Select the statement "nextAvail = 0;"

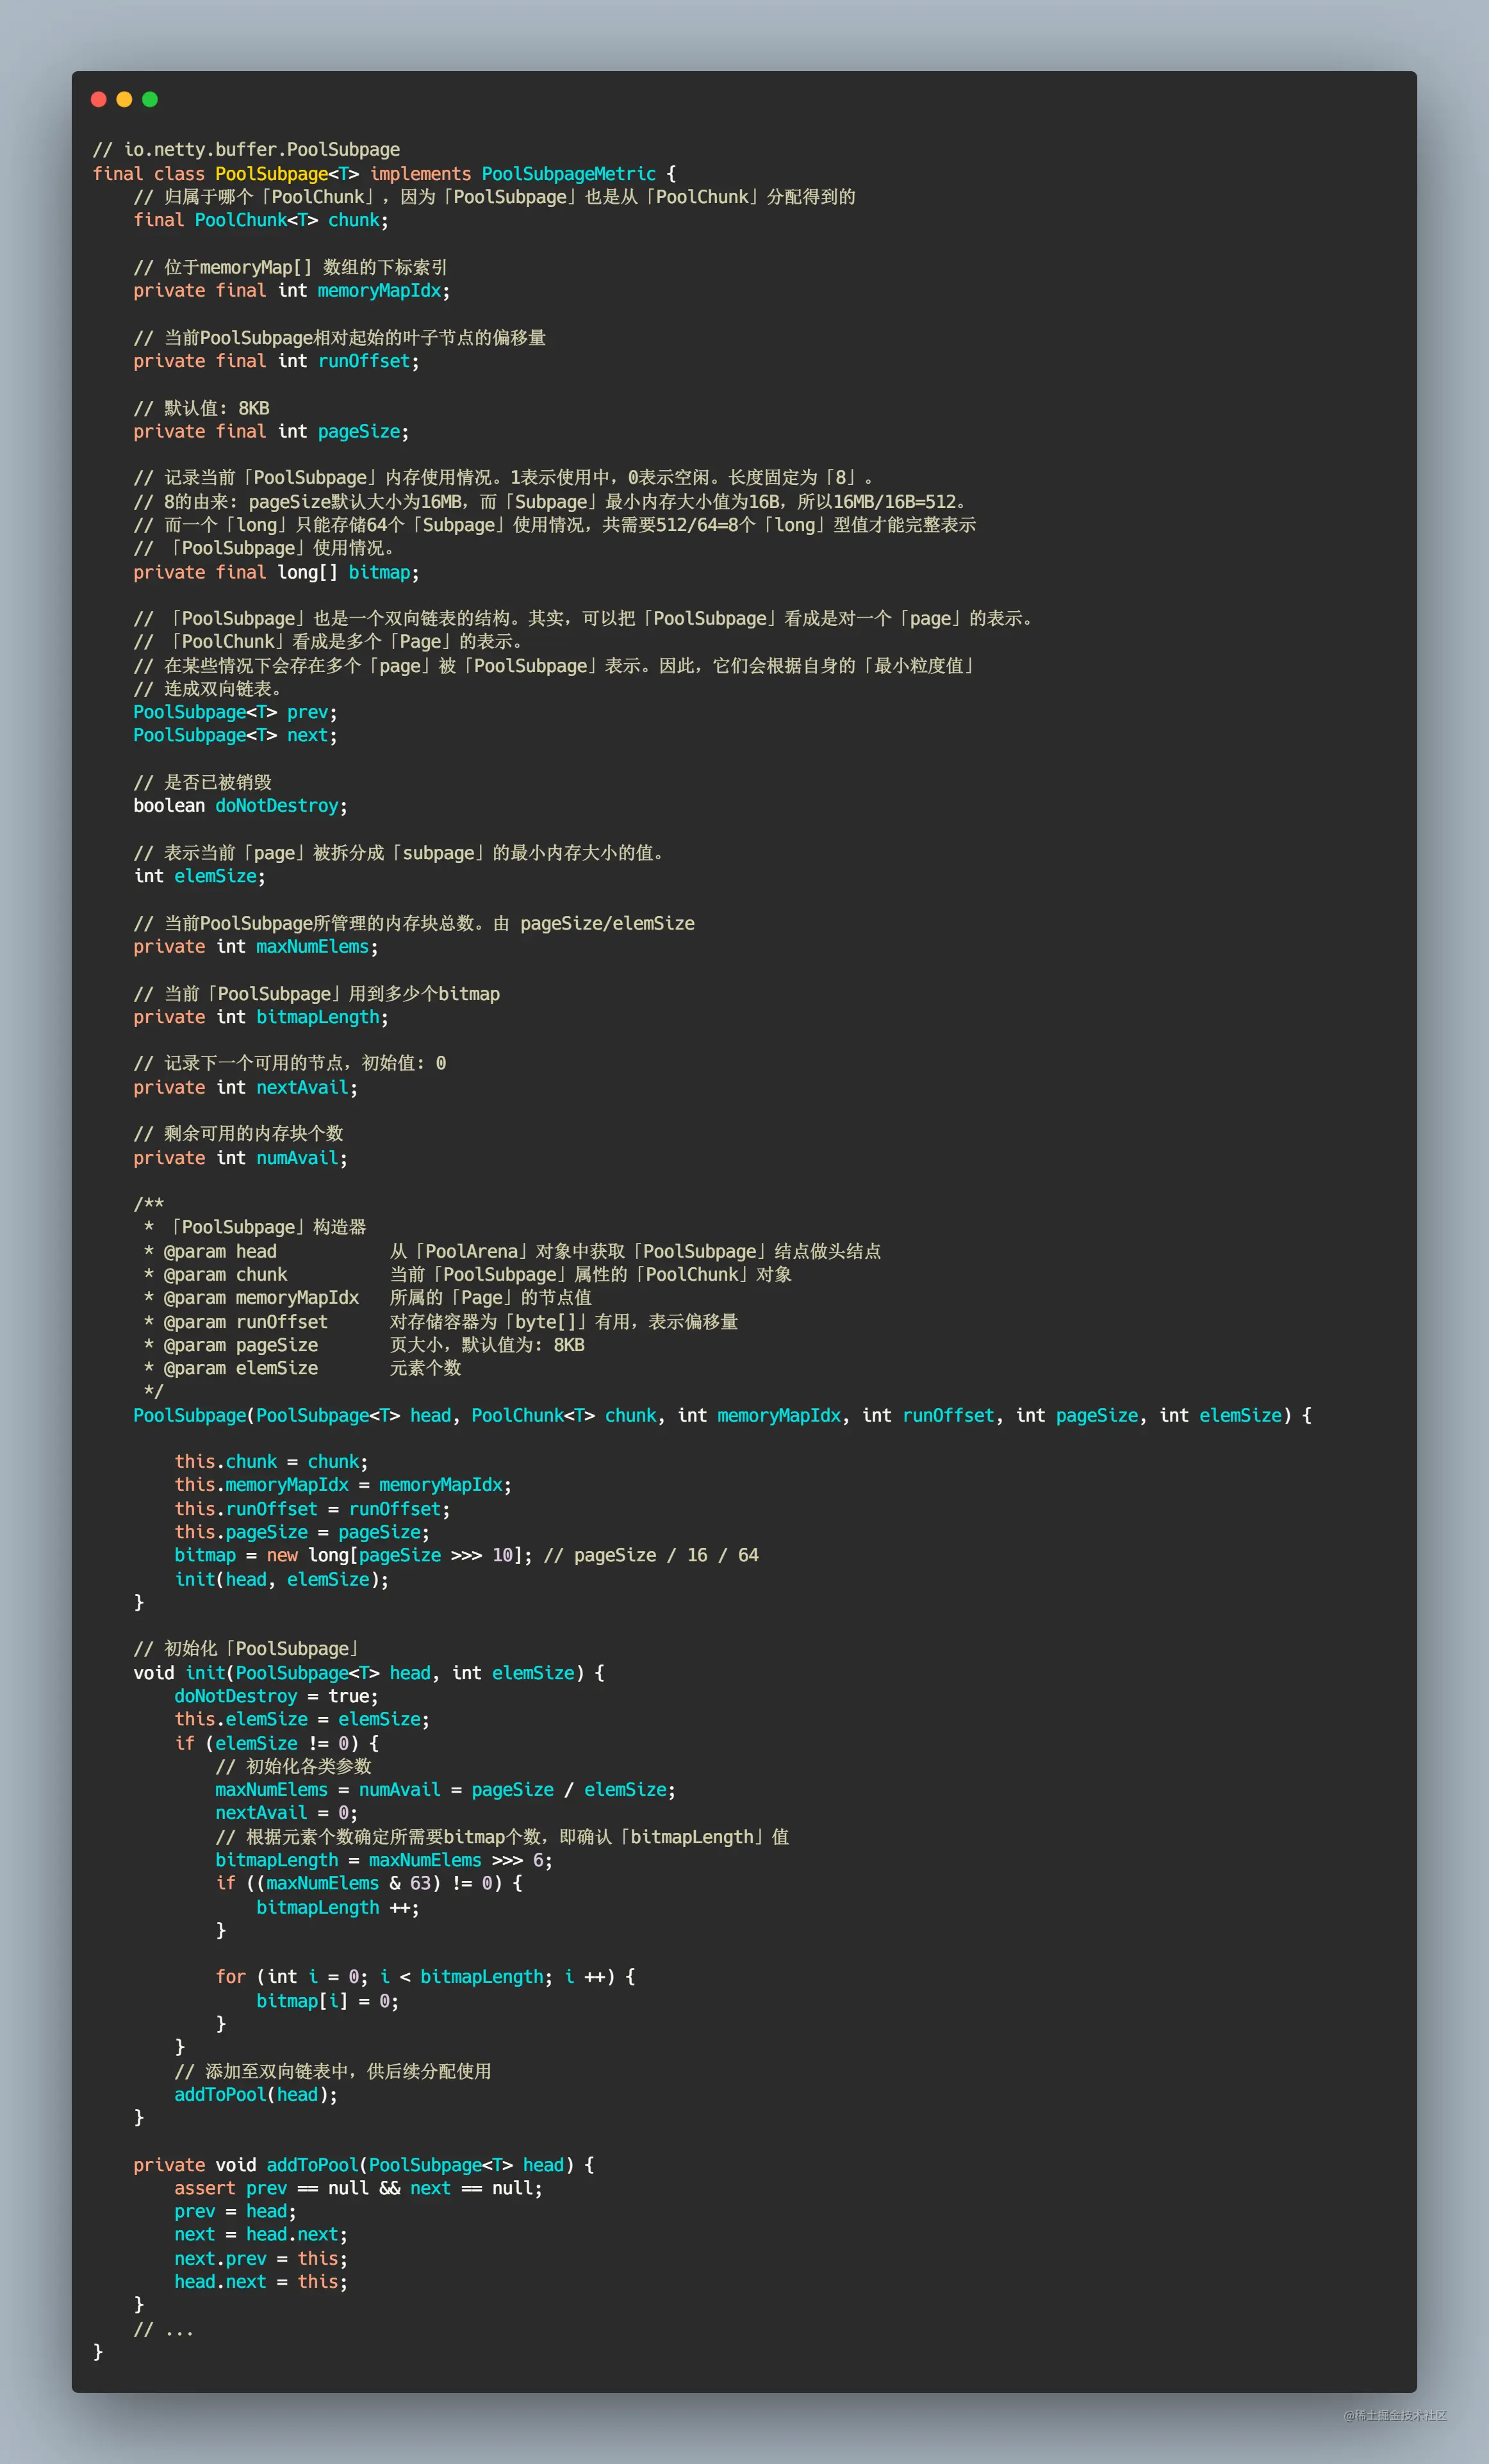(286, 1813)
